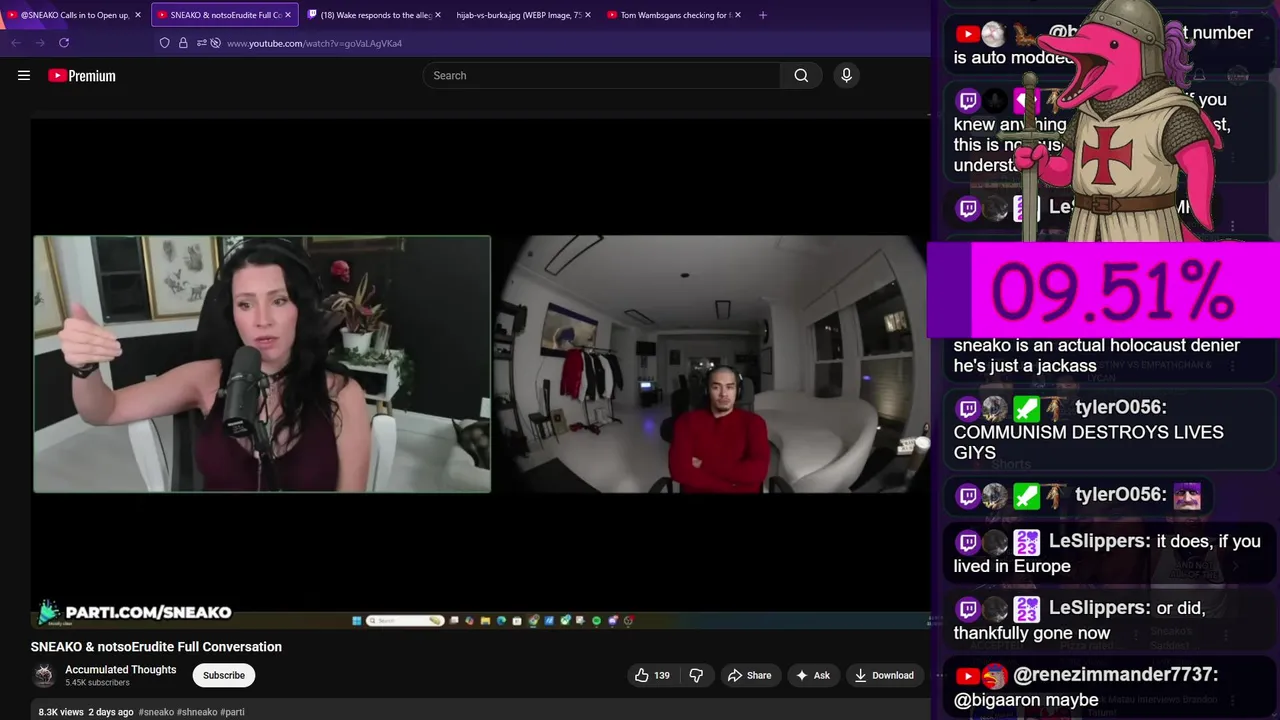Screen dimensions: 1280x720
Task: Switch to '(18) Wake responds' tab
Action: point(375,15)
